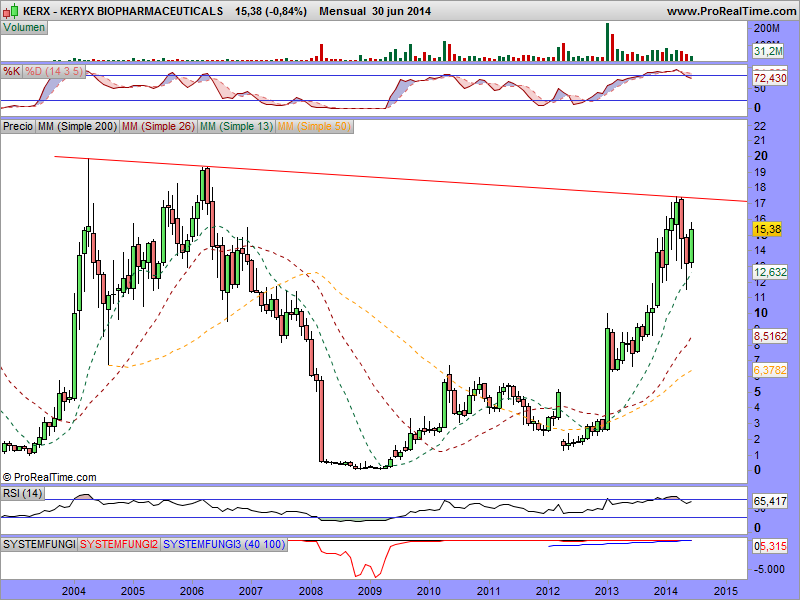The width and height of the screenshot is (800, 600).
Task: Click the 2015 year on time axis
Action: pos(726,591)
